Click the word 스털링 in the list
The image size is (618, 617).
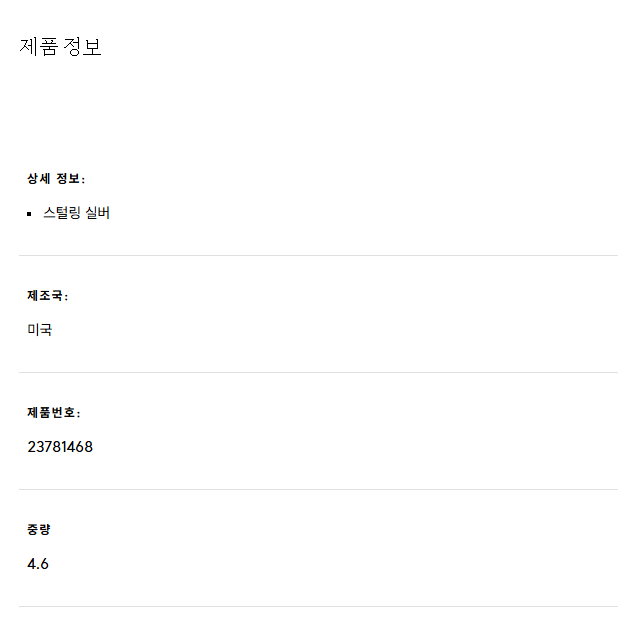[x=61, y=213]
